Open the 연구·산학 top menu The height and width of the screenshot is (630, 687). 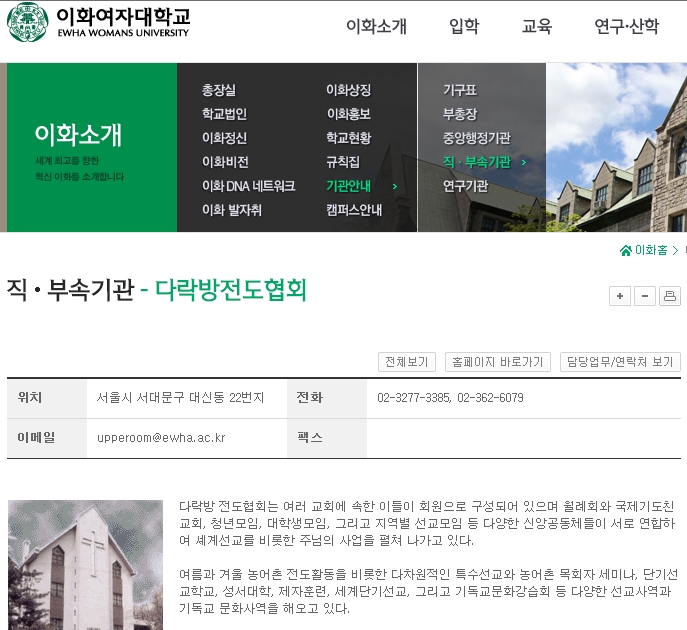(627, 26)
